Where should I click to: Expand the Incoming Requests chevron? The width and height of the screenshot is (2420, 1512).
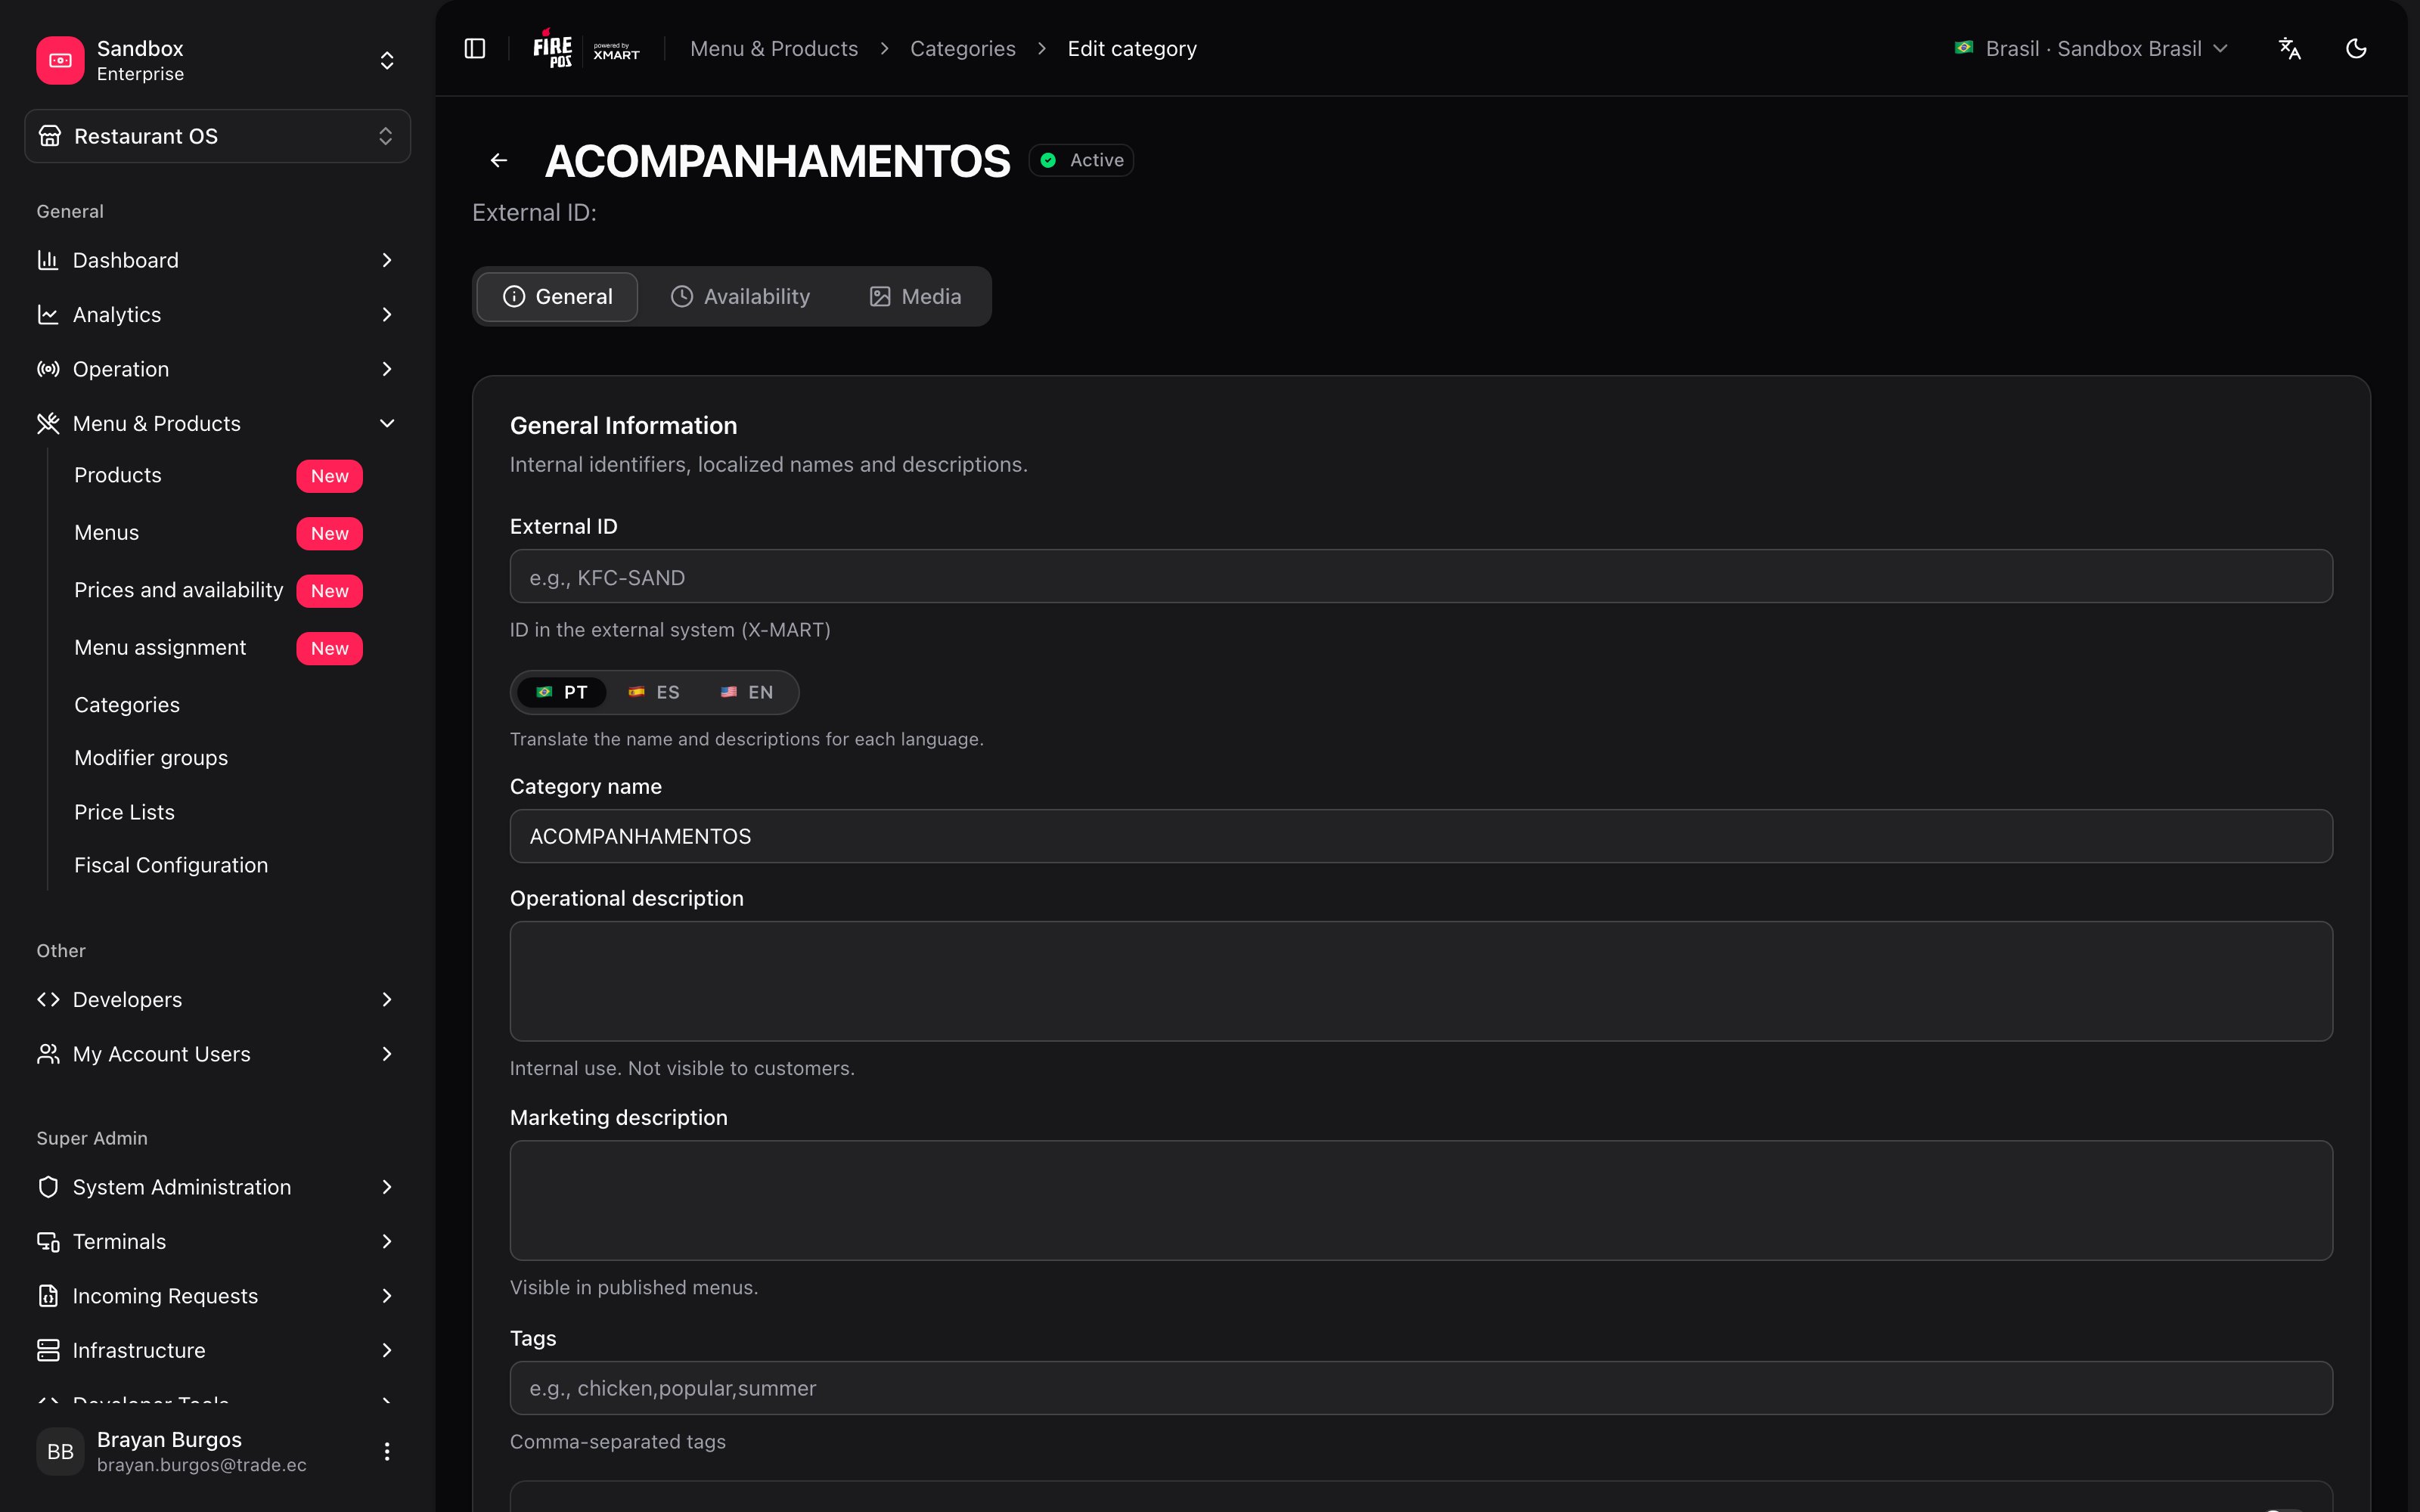[387, 1296]
